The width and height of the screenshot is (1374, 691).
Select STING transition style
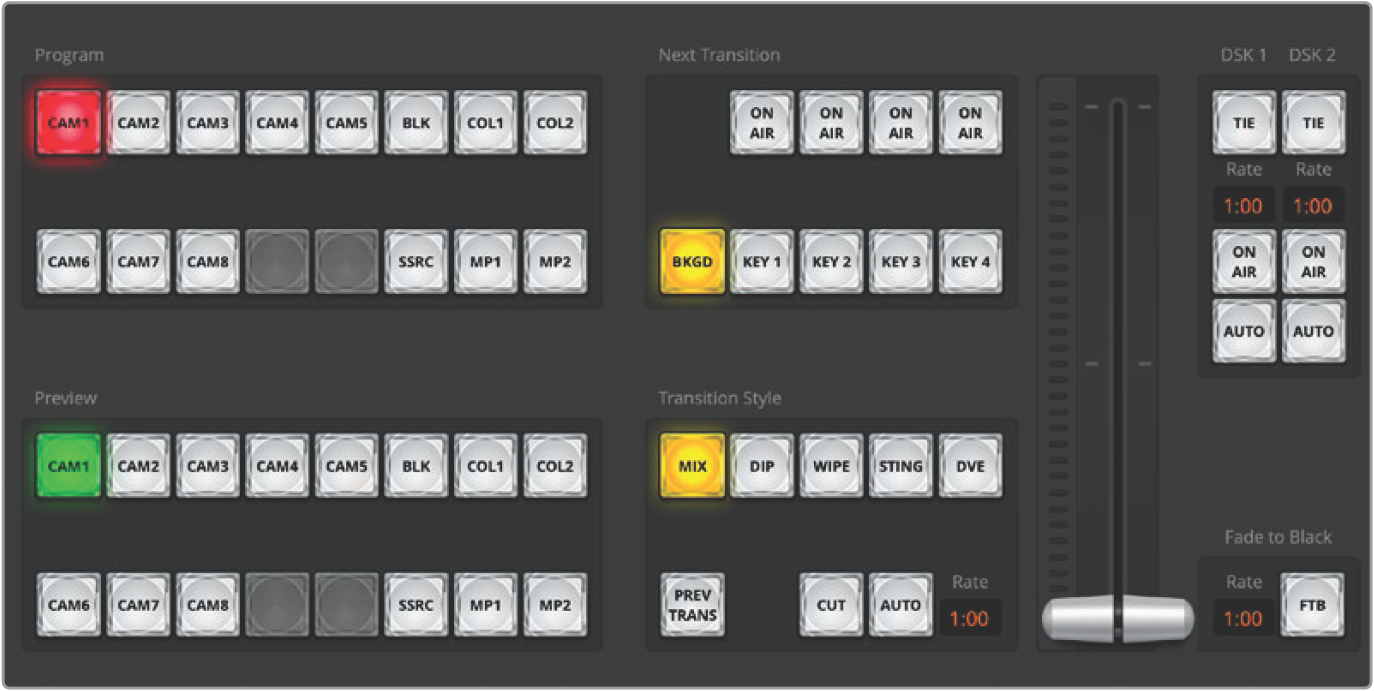(x=900, y=466)
